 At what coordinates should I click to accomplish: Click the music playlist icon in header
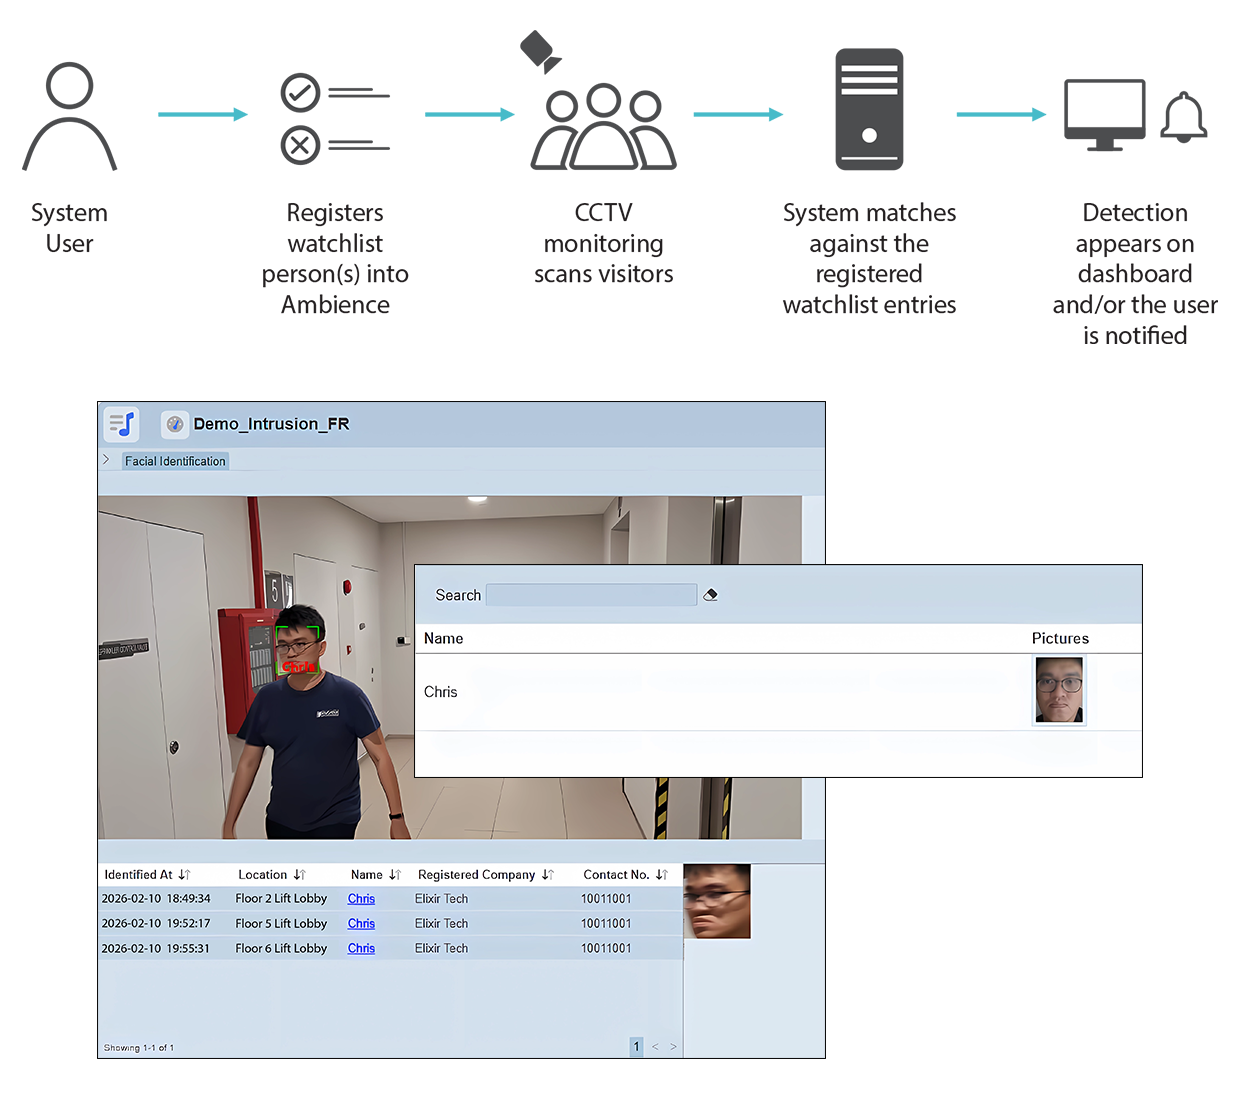click(x=121, y=424)
